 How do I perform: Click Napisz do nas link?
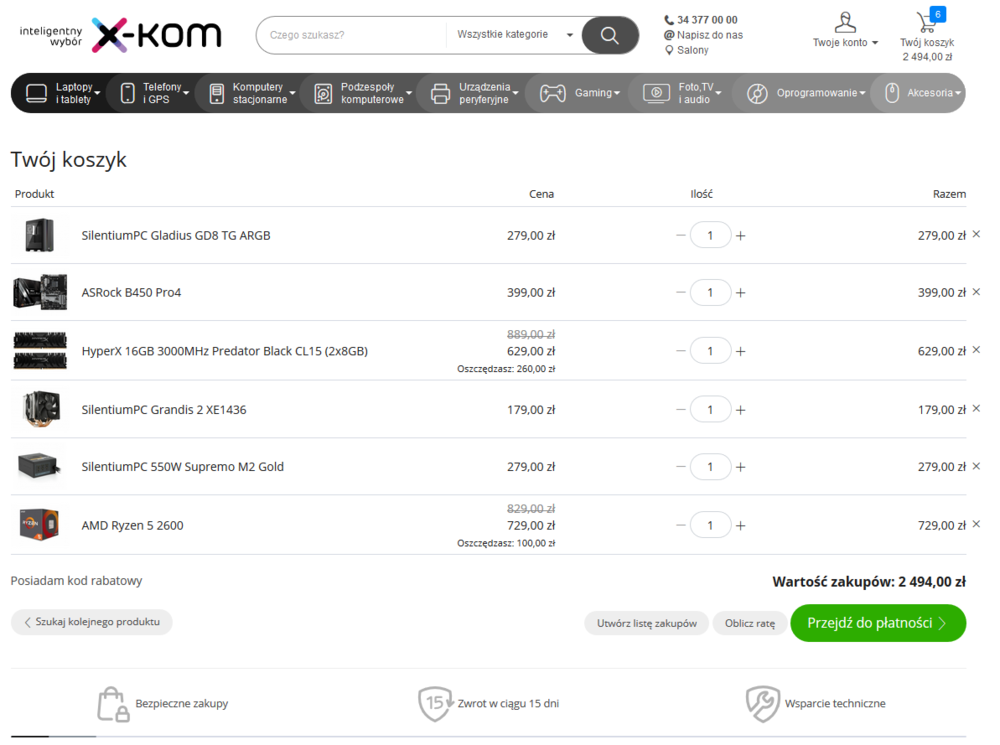[710, 35]
